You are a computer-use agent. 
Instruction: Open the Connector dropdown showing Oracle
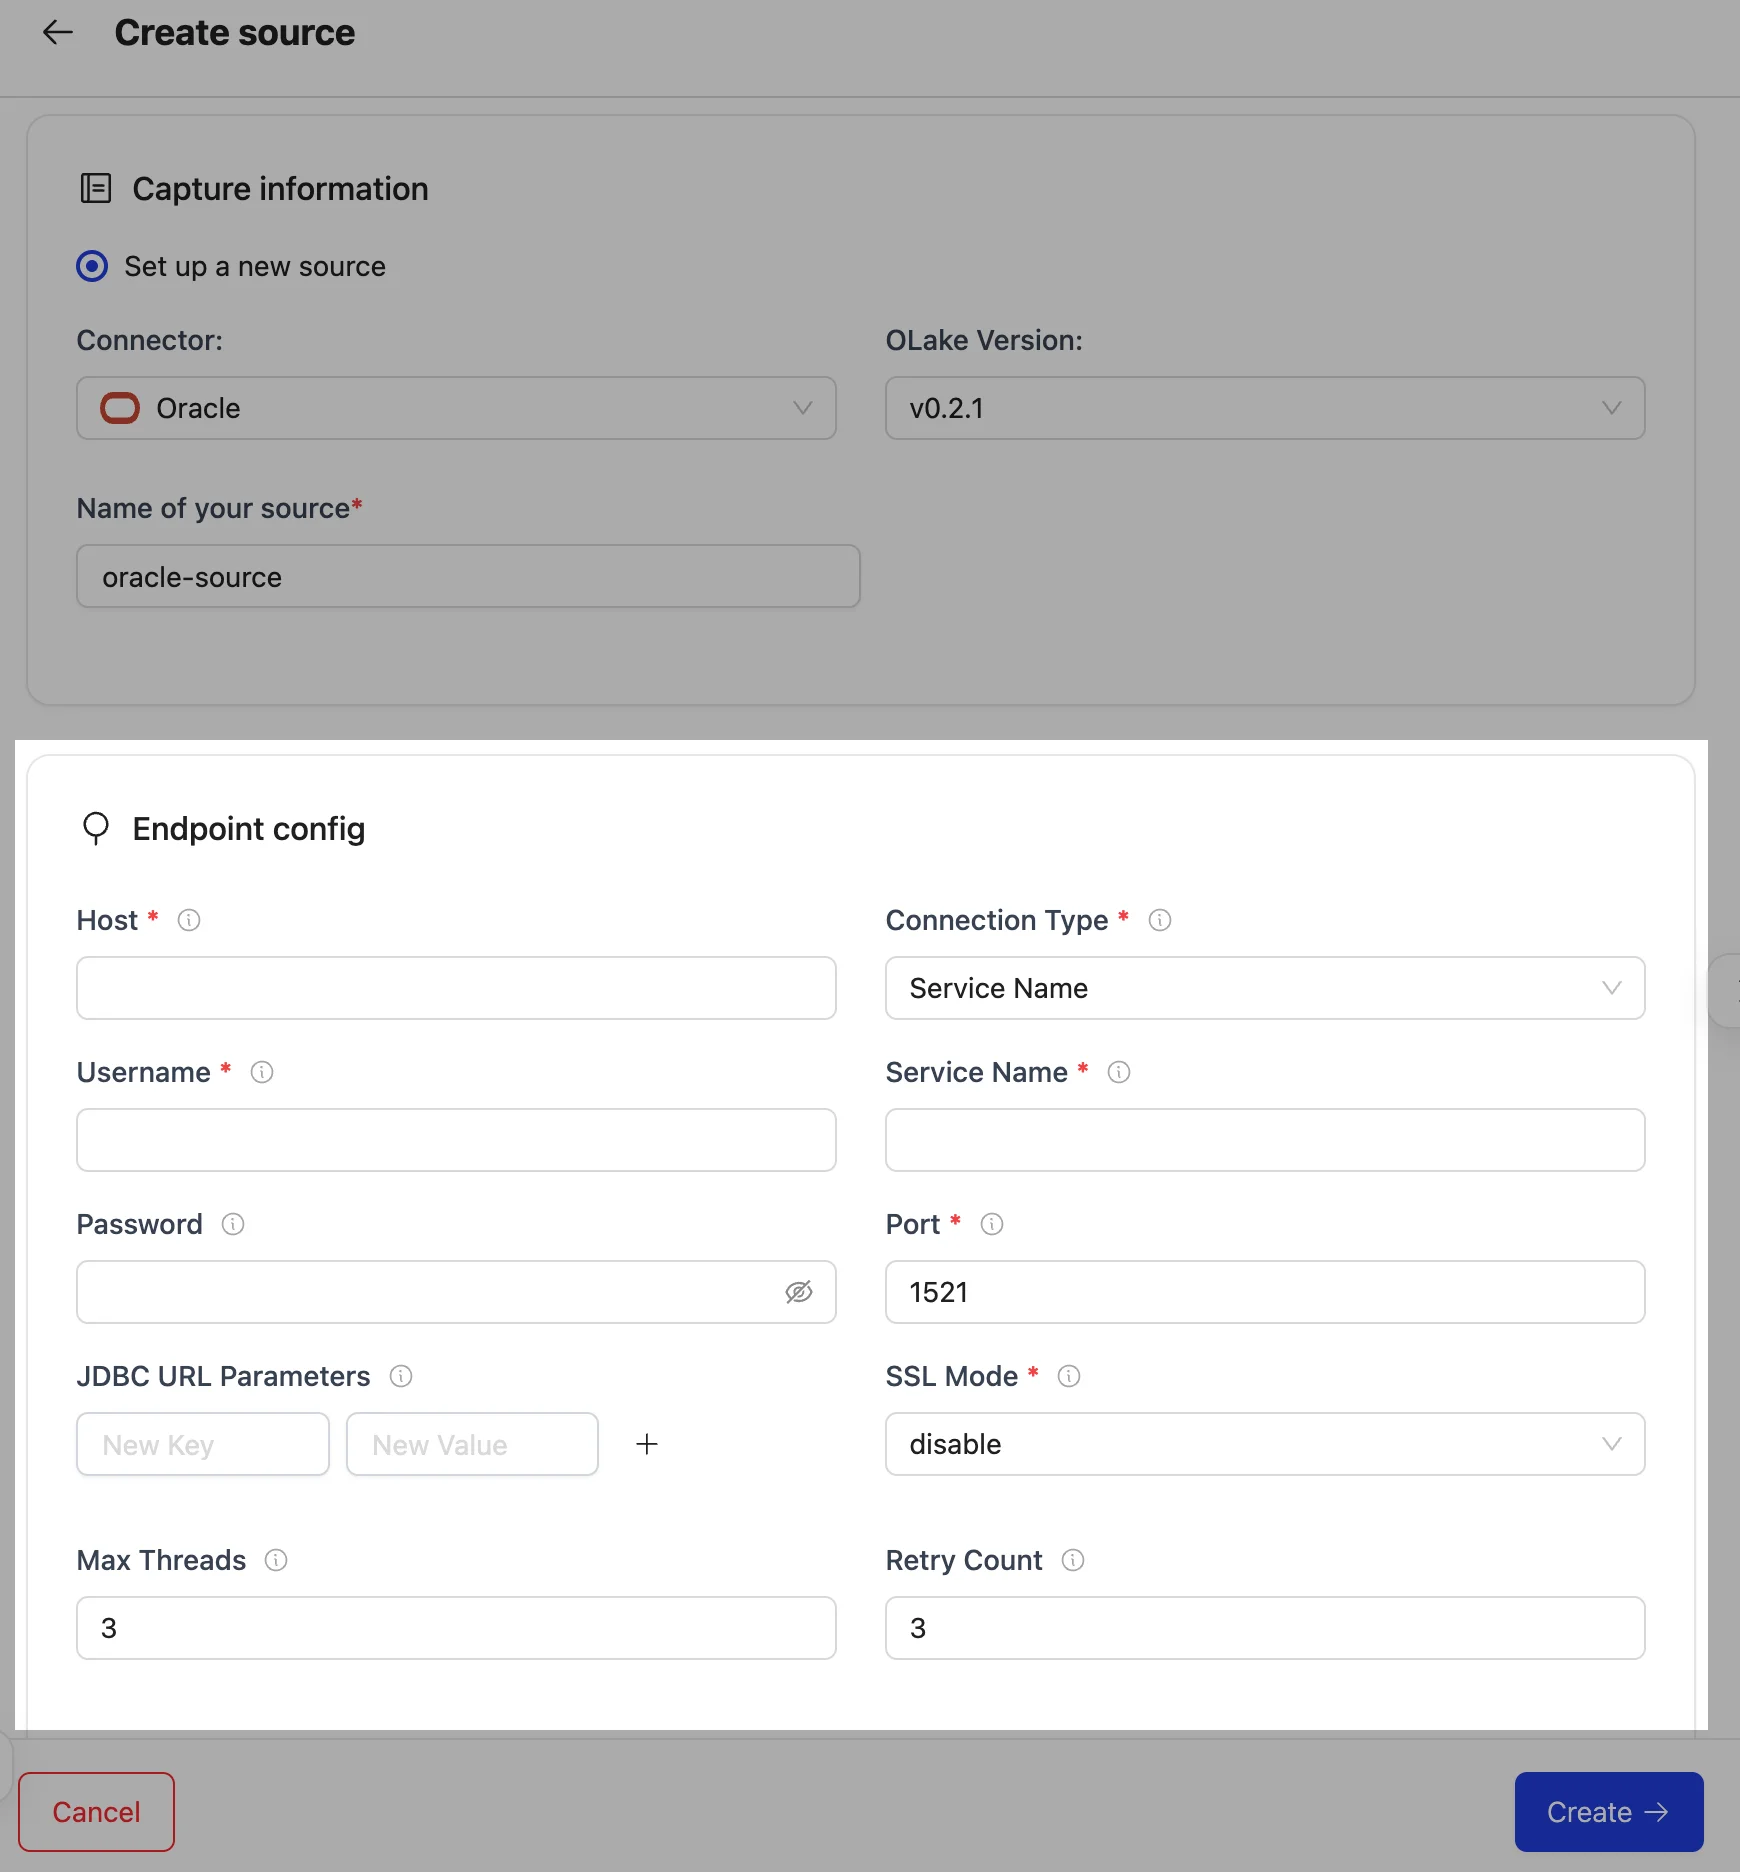coord(456,408)
